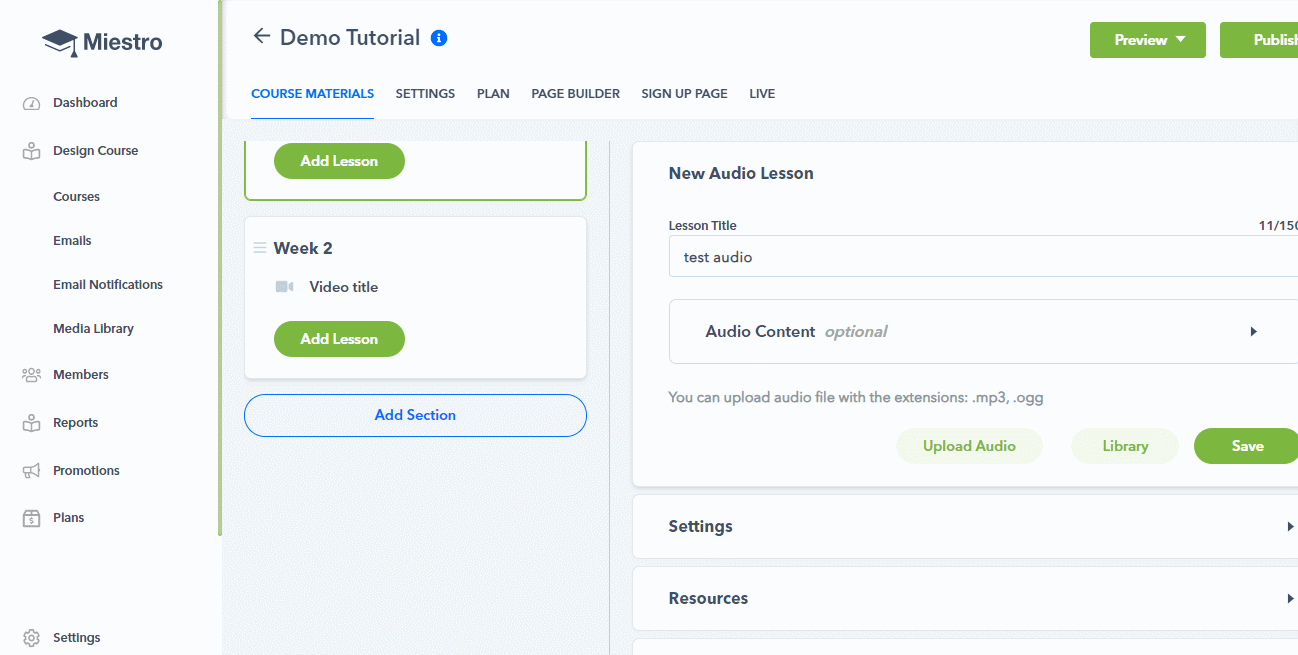The image size is (1298, 655).
Task: Click the blue info icon next to Demo Tutorial
Action: coord(439,38)
